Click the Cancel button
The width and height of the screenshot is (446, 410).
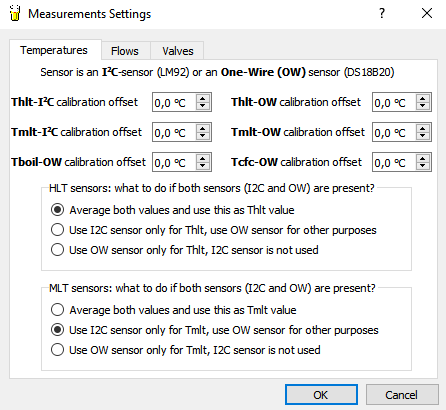[x=402, y=395]
